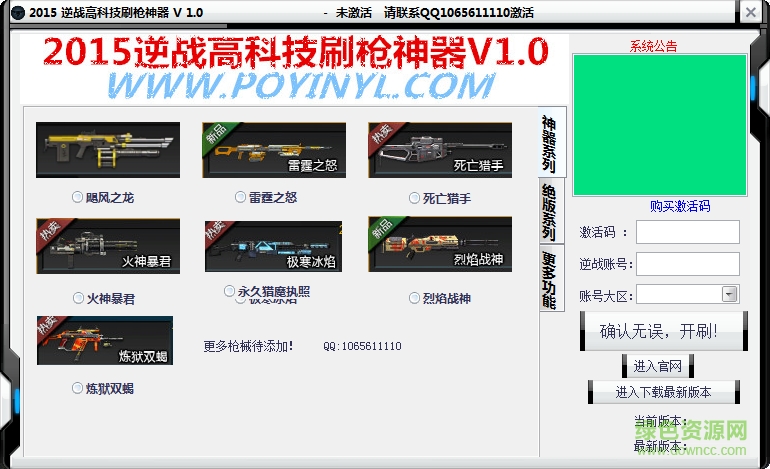Click the 更多枪械待添加! text
770x469 pixels.
click(x=248, y=346)
